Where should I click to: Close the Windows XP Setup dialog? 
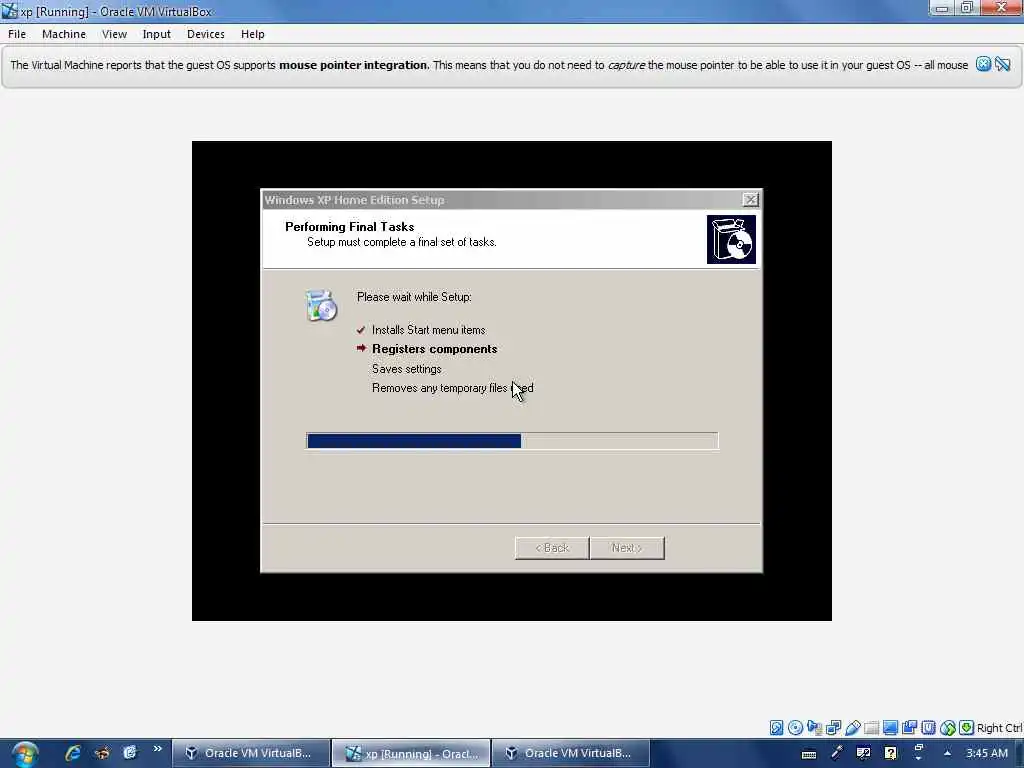(750, 200)
